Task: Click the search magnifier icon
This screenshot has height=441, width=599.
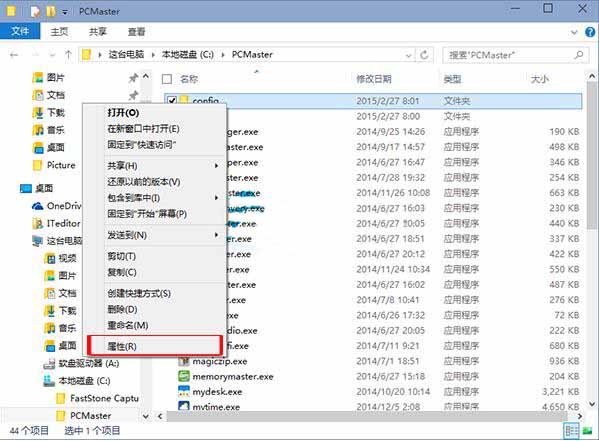Action: (579, 55)
